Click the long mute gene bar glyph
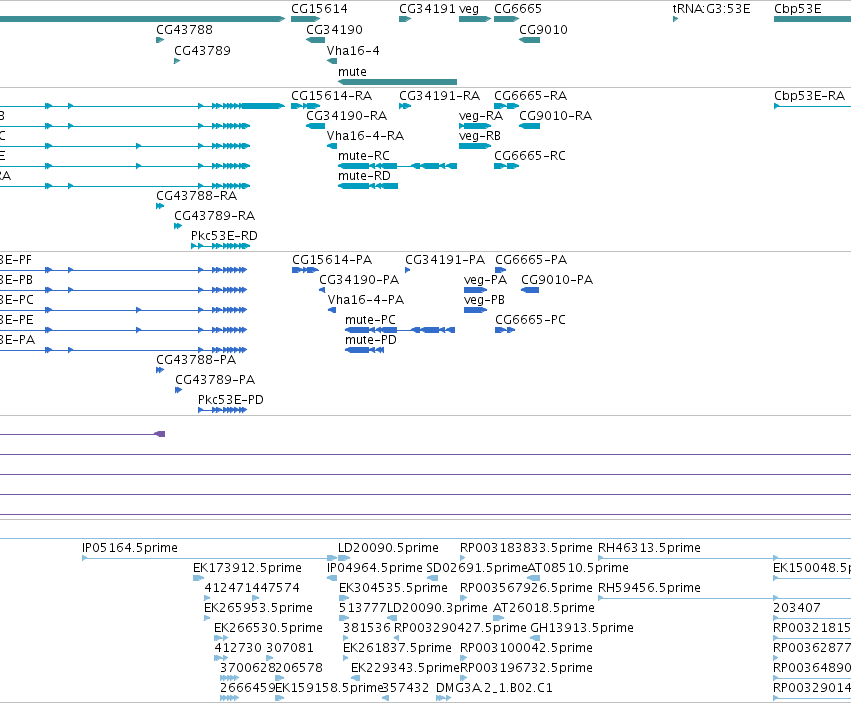This screenshot has width=851, height=703. click(397, 82)
